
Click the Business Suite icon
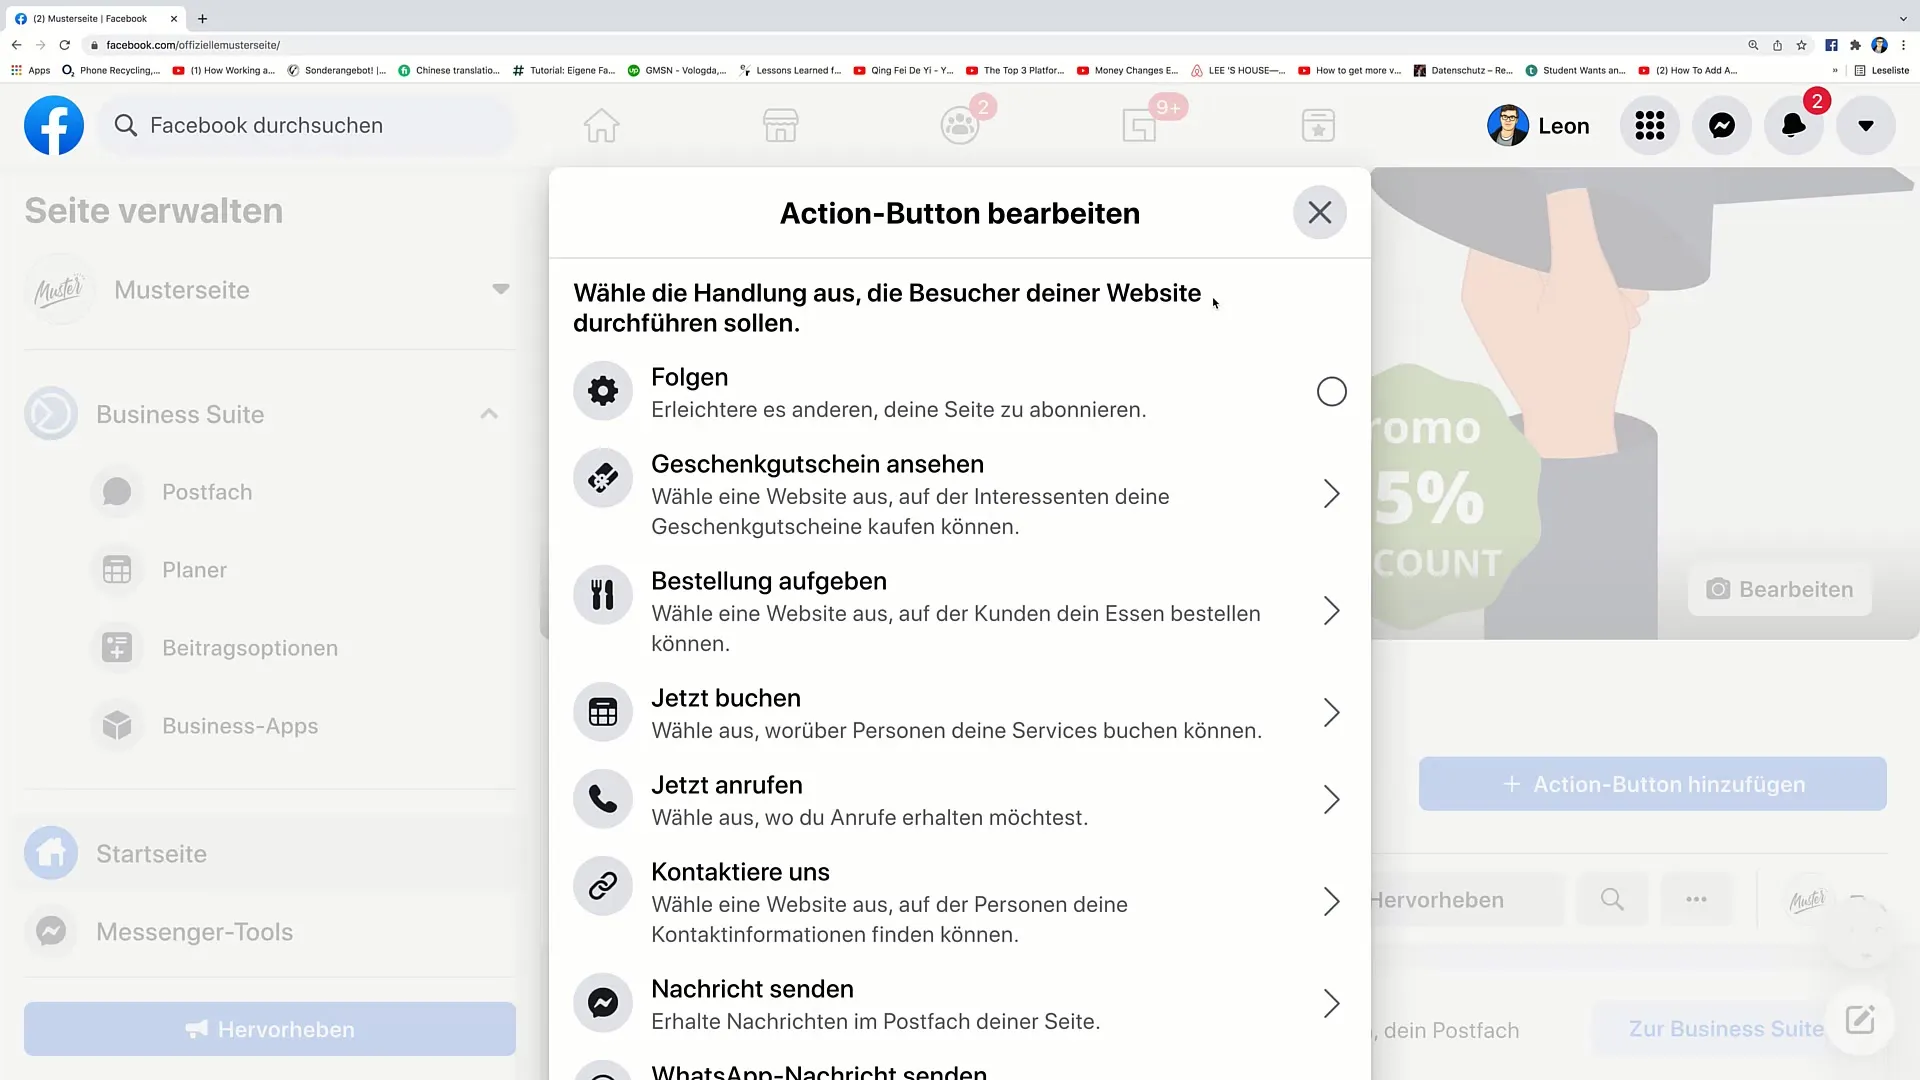coord(51,413)
